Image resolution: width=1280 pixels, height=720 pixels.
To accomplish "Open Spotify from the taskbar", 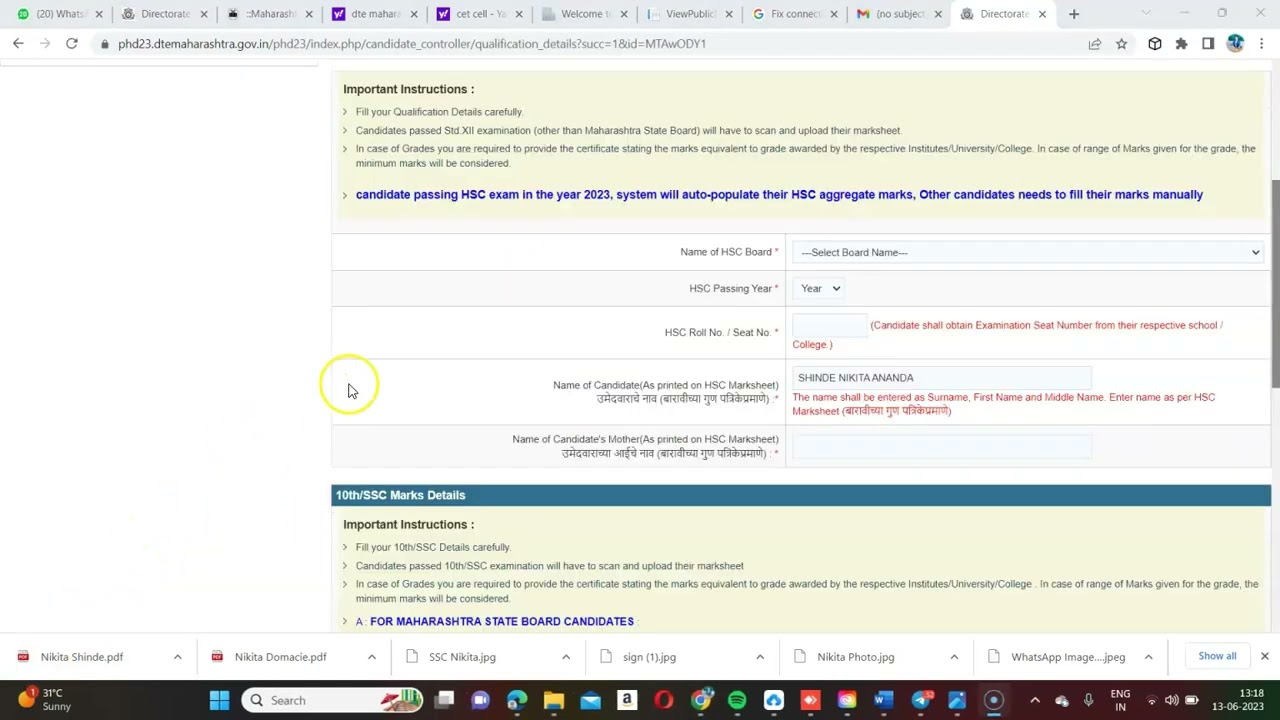I will coord(737,700).
